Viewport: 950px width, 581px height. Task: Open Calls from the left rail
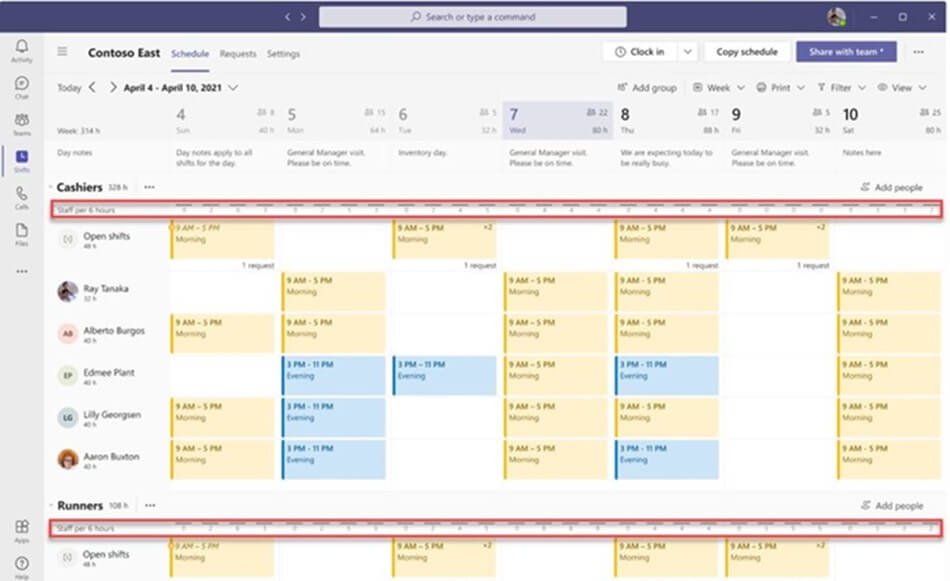click(21, 197)
